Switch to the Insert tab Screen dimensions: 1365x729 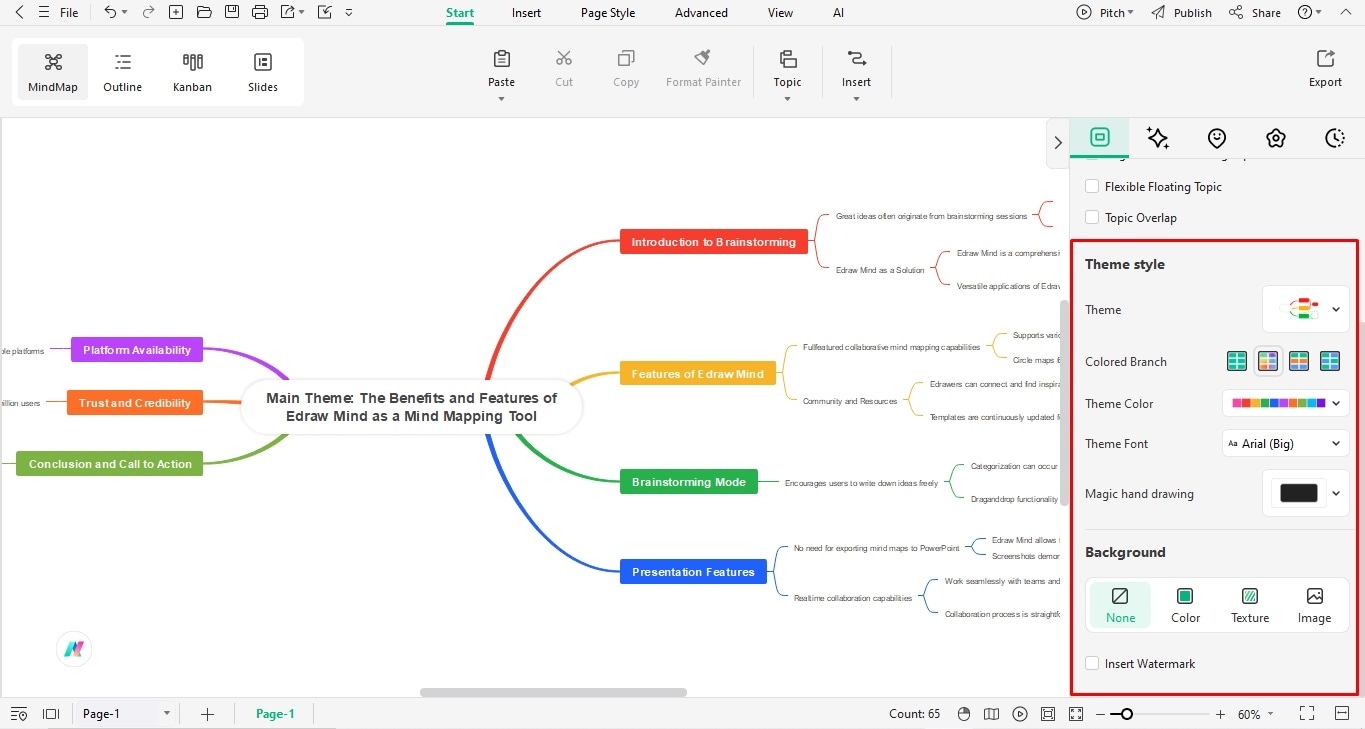pos(526,13)
